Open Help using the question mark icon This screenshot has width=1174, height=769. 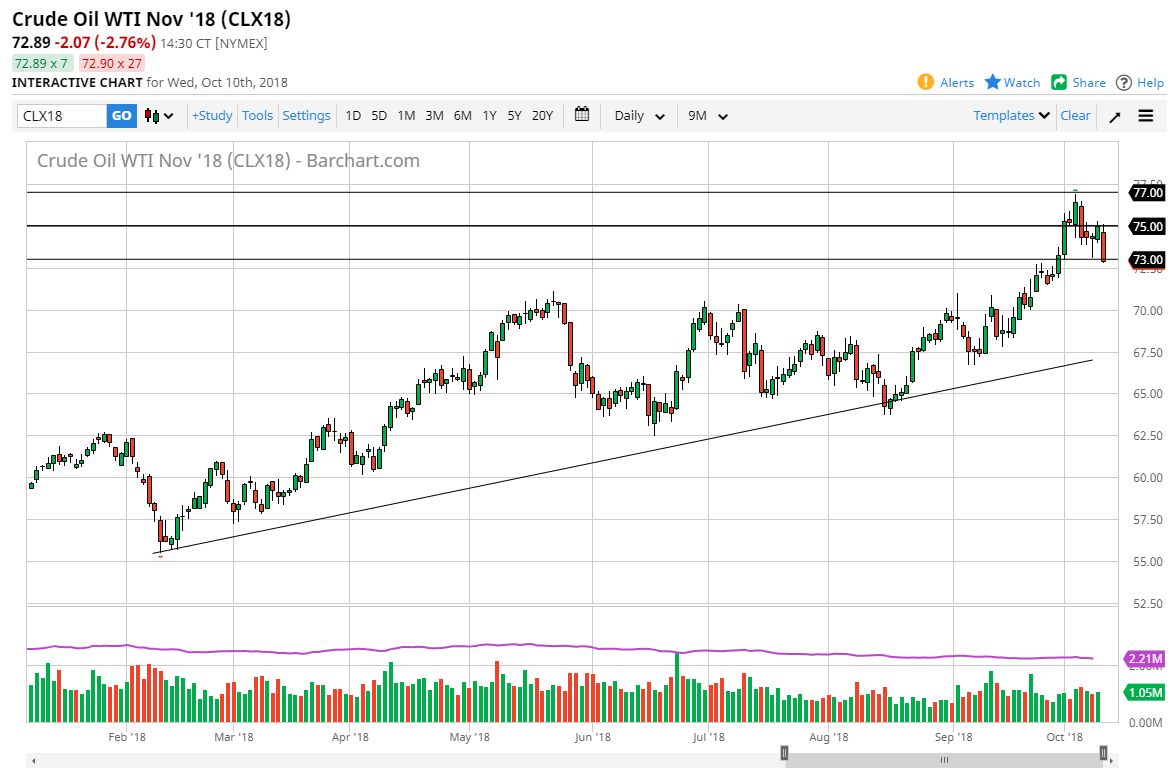(x=1139, y=83)
